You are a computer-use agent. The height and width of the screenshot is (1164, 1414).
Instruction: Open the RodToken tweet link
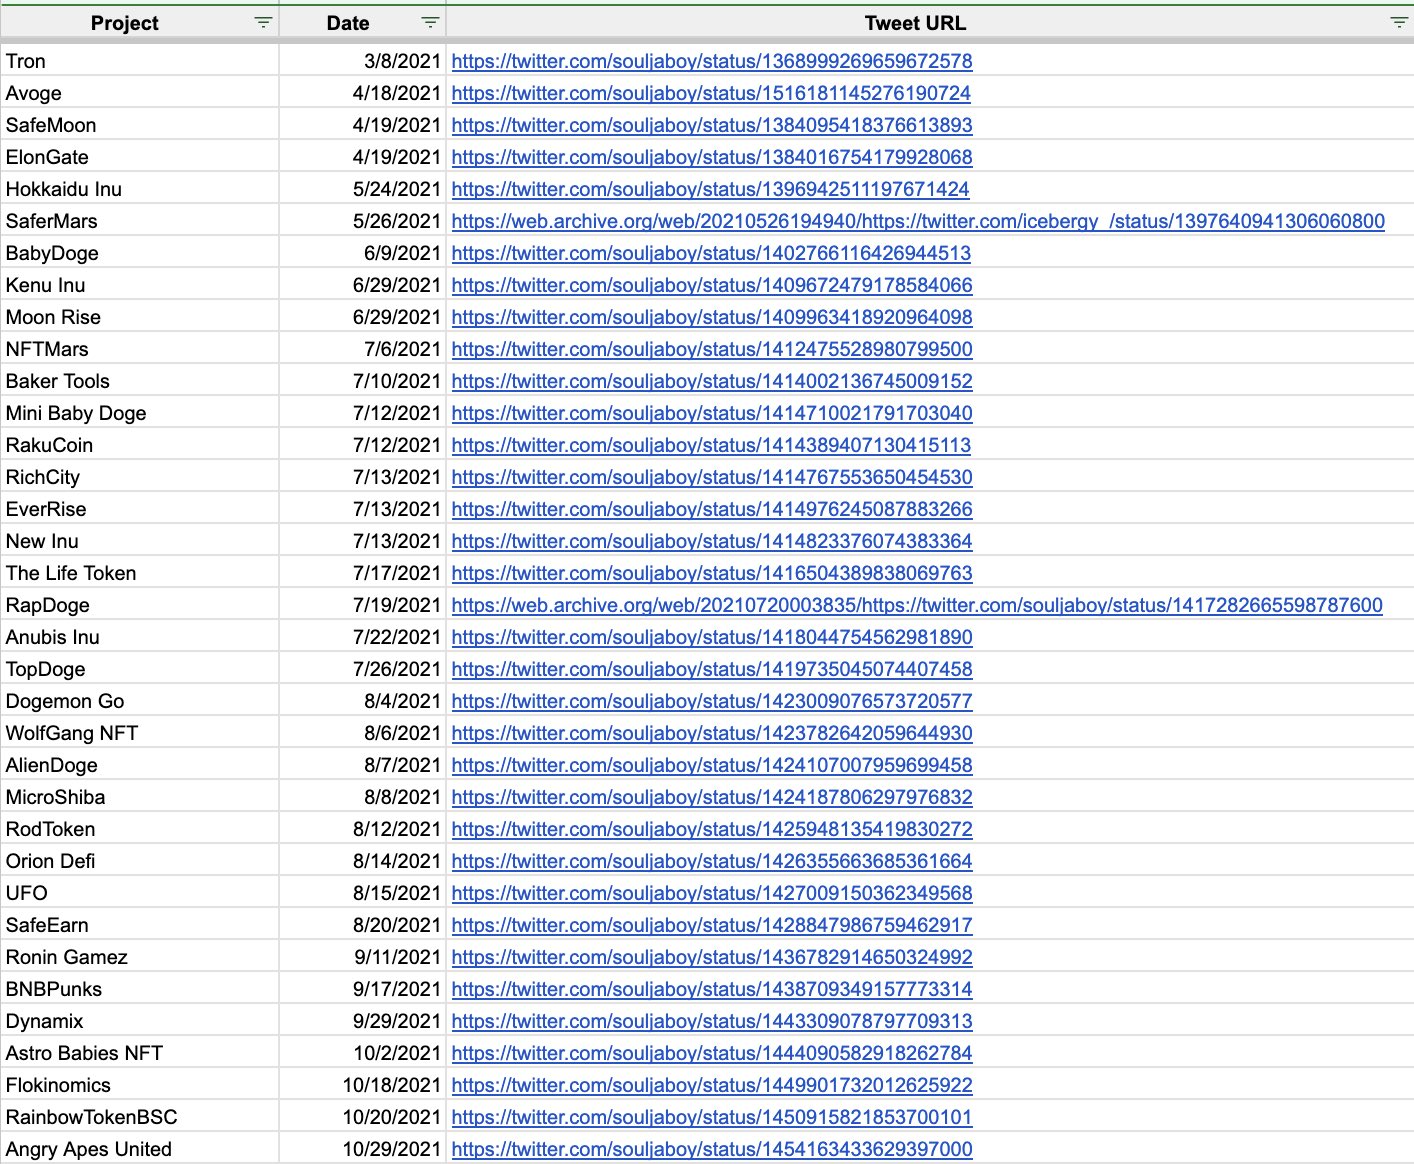[x=712, y=829]
